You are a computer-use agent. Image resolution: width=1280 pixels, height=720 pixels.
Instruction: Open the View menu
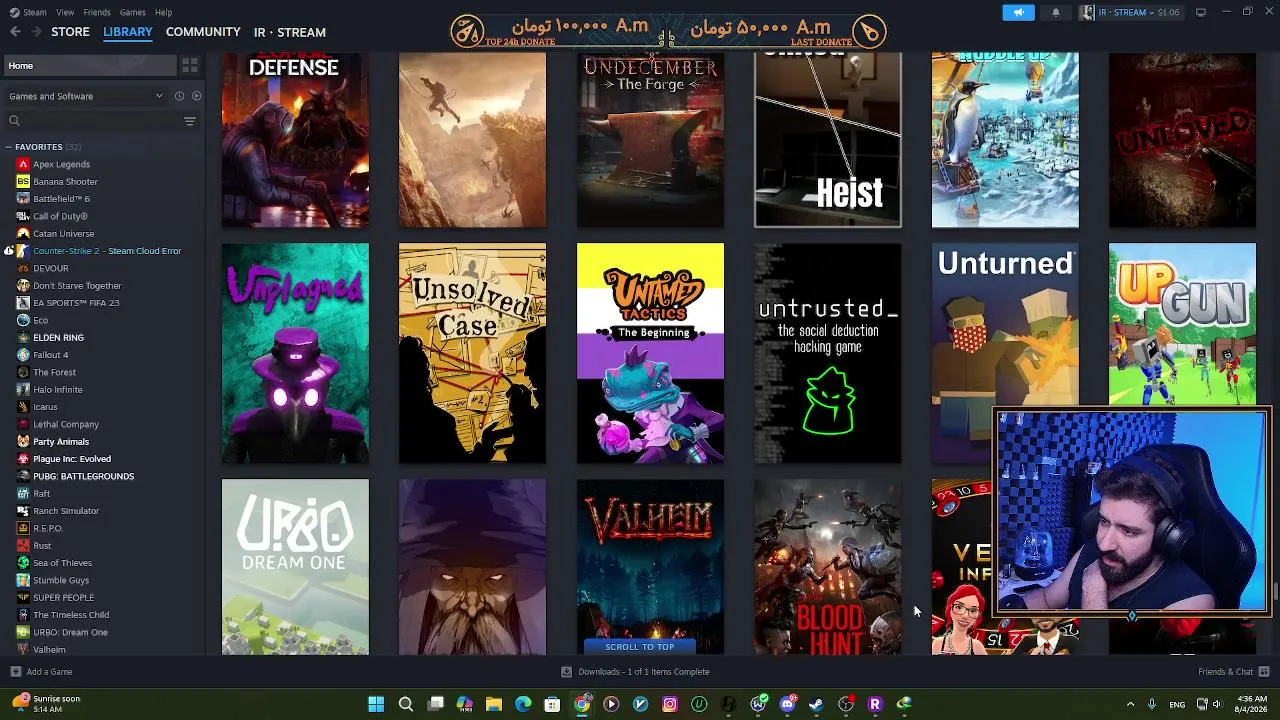click(x=65, y=12)
